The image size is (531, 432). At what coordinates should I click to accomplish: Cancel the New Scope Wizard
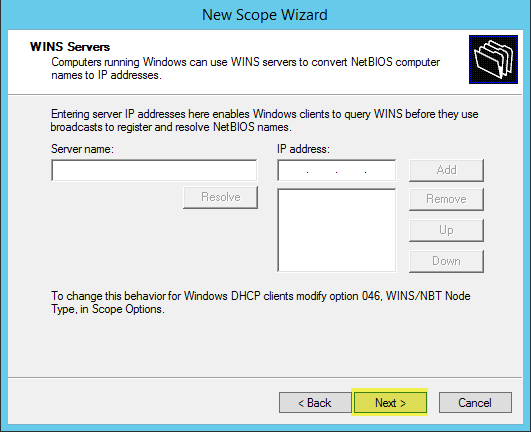click(x=475, y=403)
